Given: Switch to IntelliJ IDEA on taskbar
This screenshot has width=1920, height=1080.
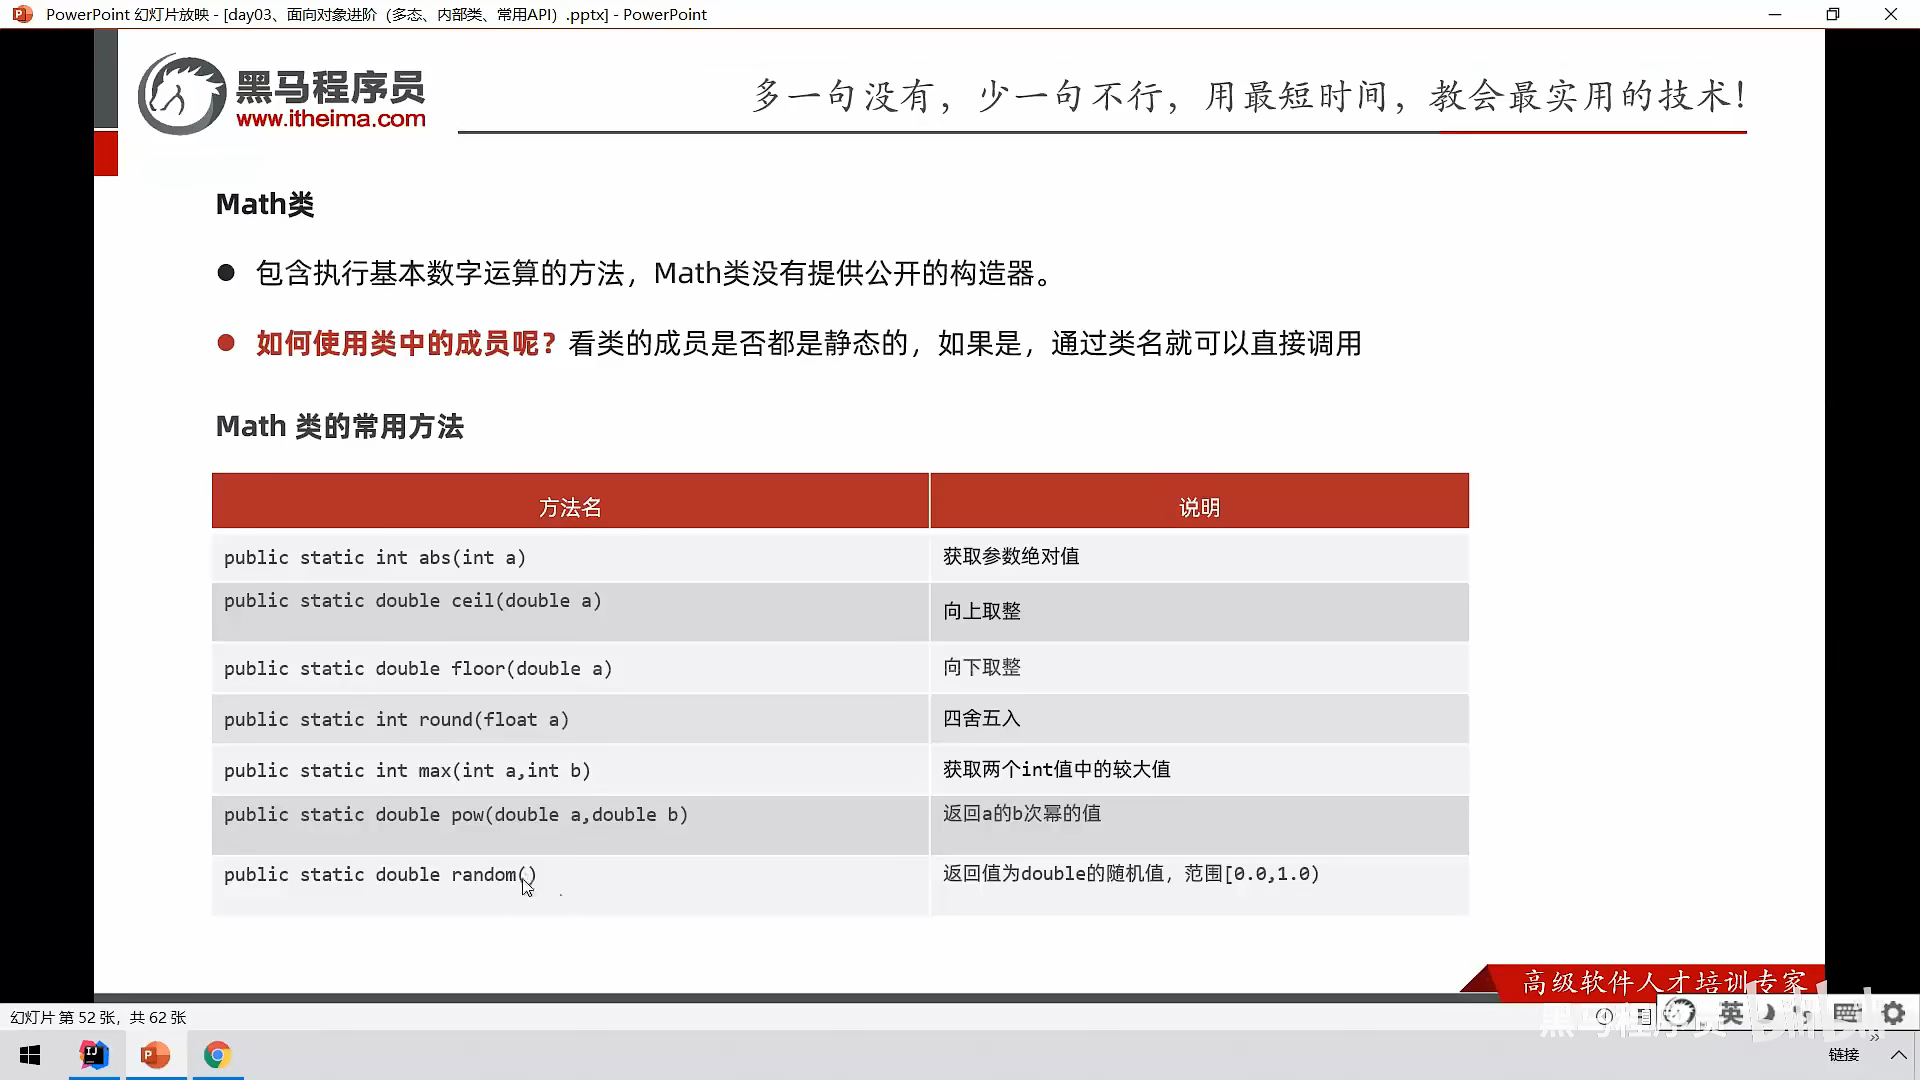Looking at the screenshot, I should pyautogui.click(x=94, y=1055).
